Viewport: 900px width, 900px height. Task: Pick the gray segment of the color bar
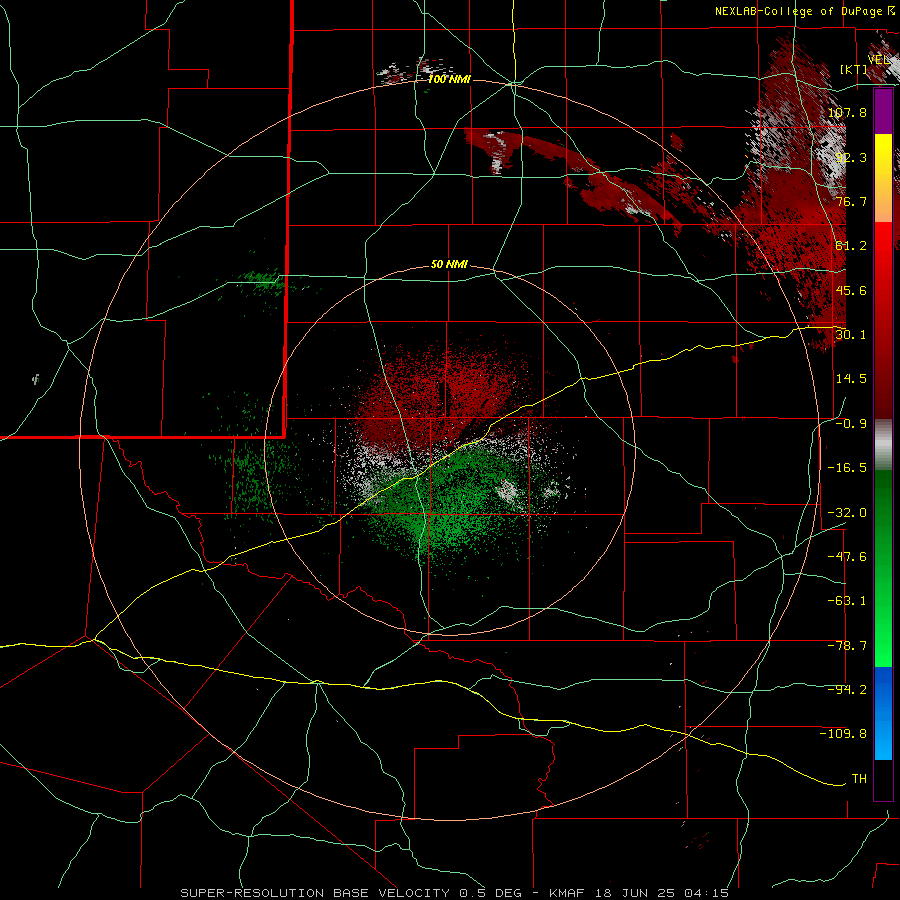(883, 445)
